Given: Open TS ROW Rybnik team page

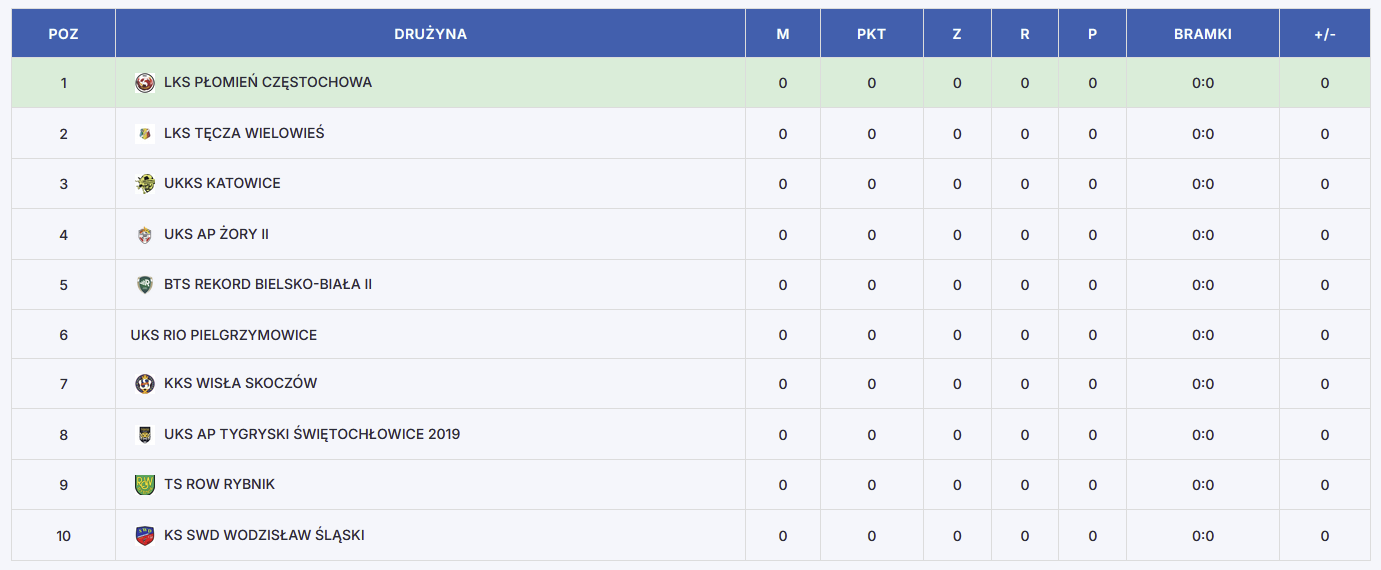Looking at the screenshot, I should [220, 484].
